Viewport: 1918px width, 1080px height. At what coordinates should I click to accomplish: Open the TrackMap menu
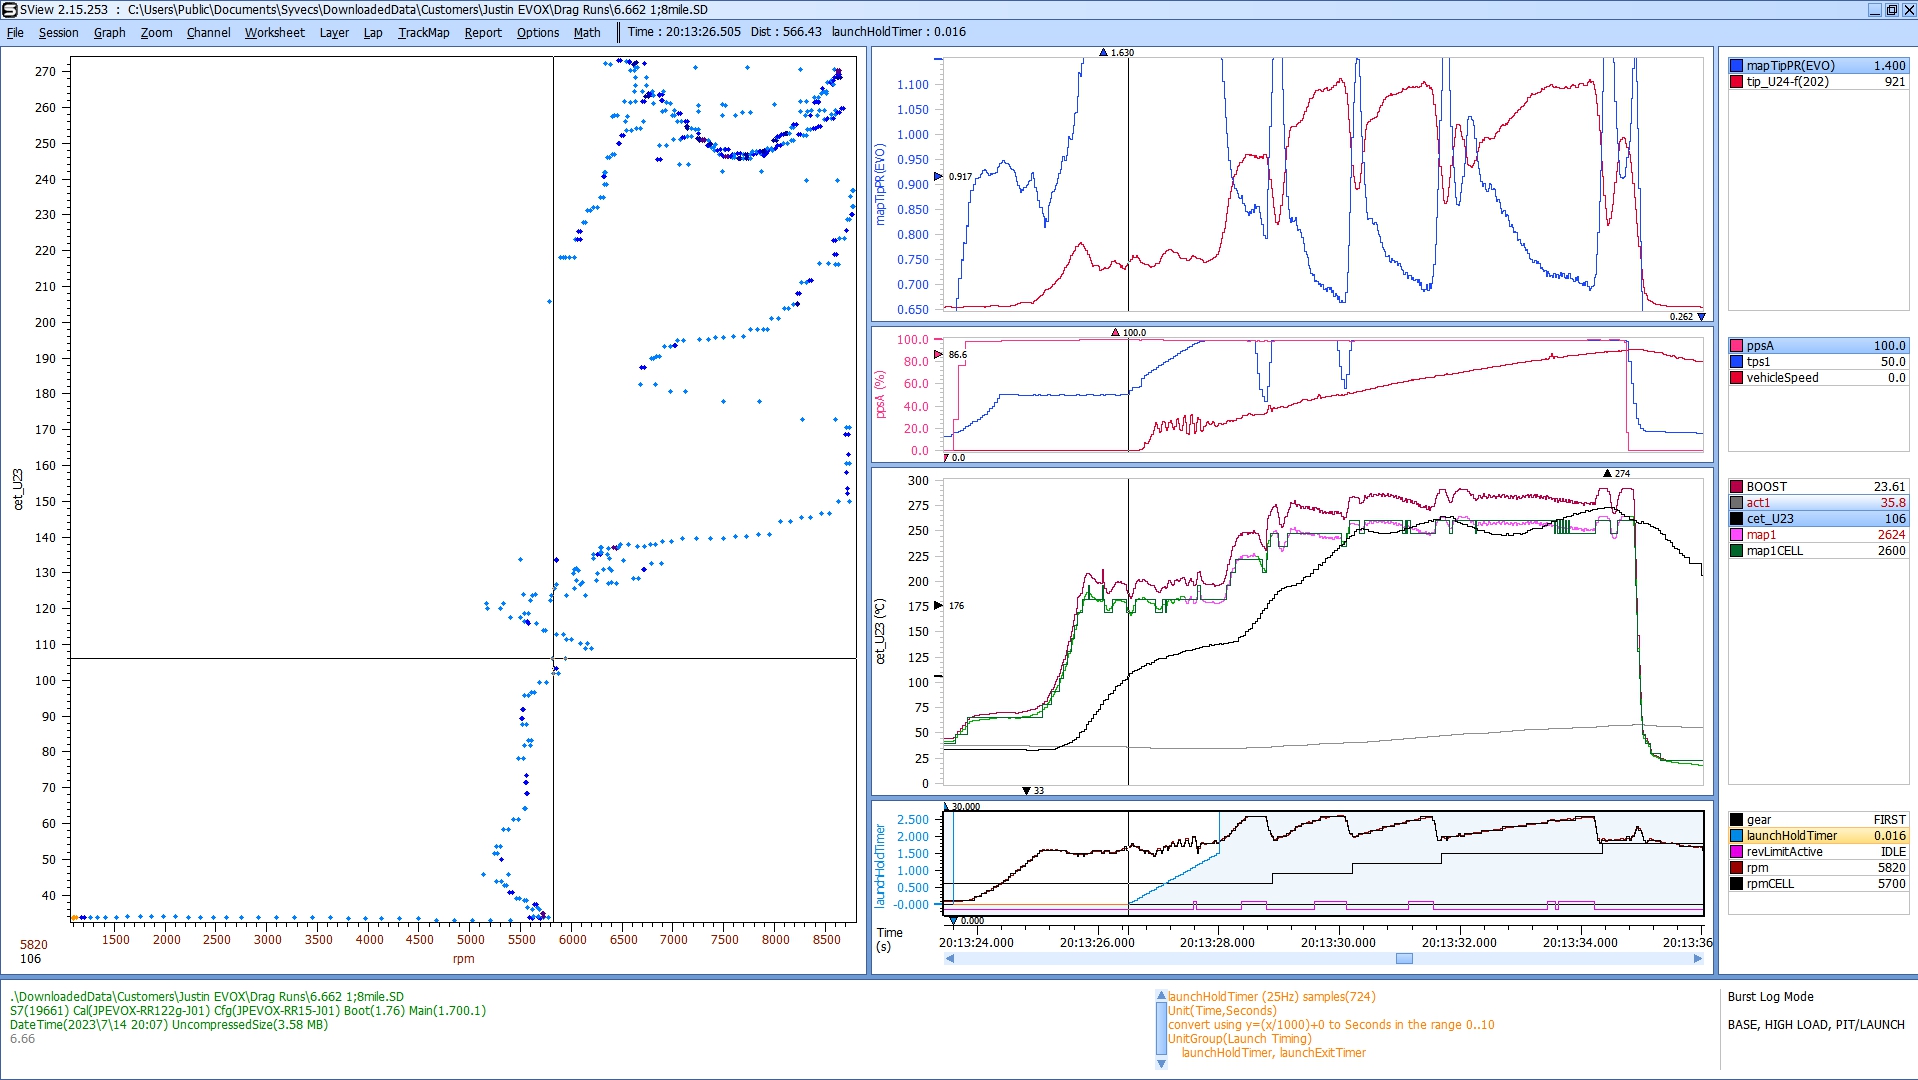click(x=423, y=32)
